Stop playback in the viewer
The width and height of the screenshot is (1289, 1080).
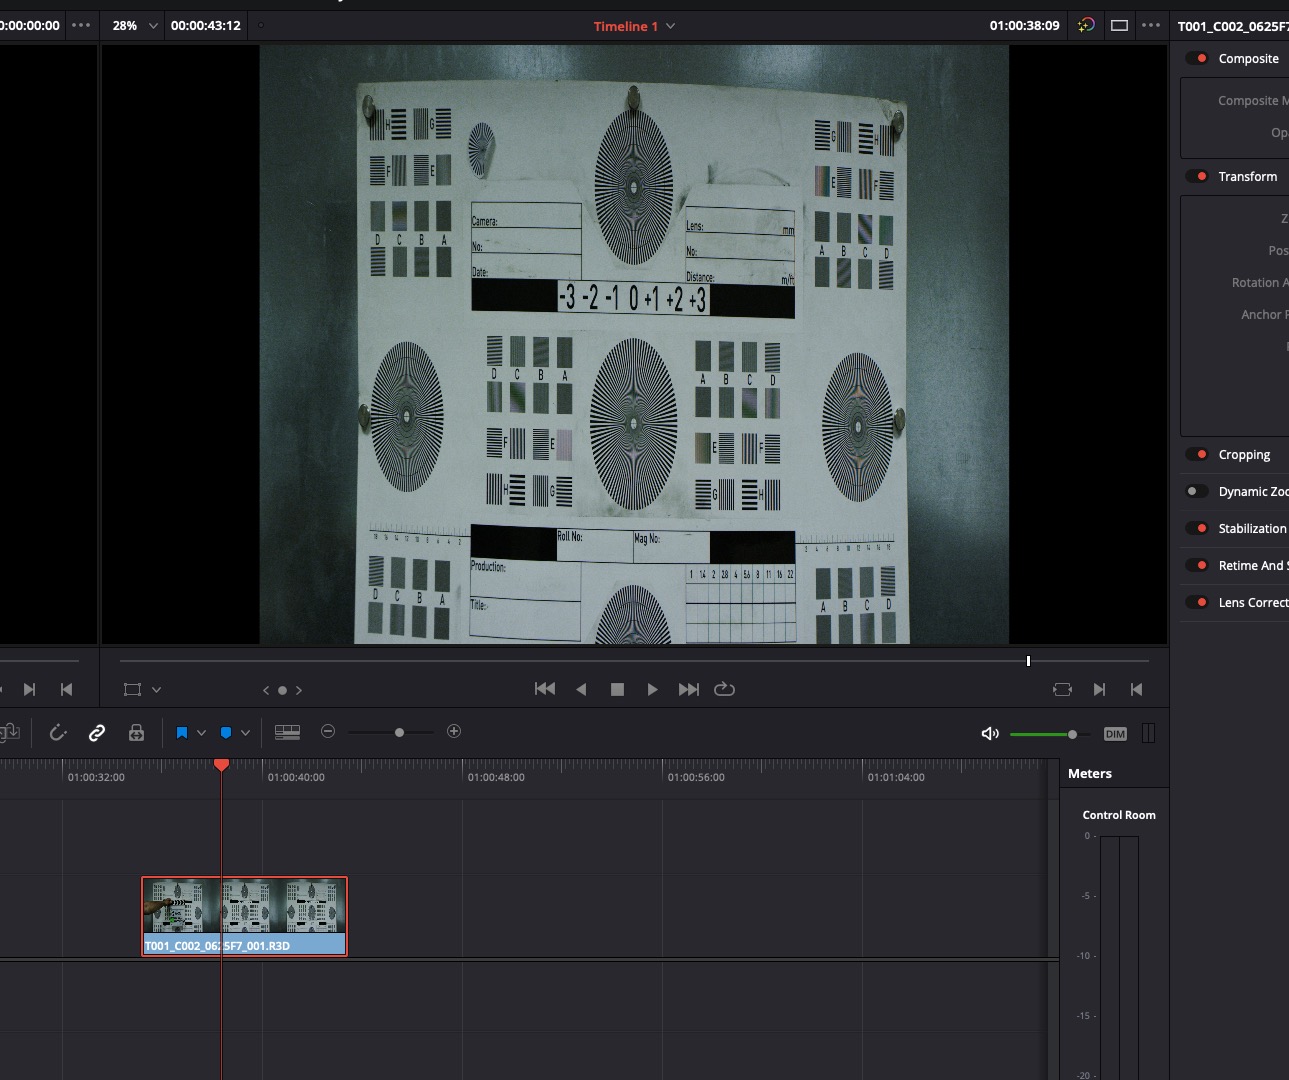(x=617, y=689)
